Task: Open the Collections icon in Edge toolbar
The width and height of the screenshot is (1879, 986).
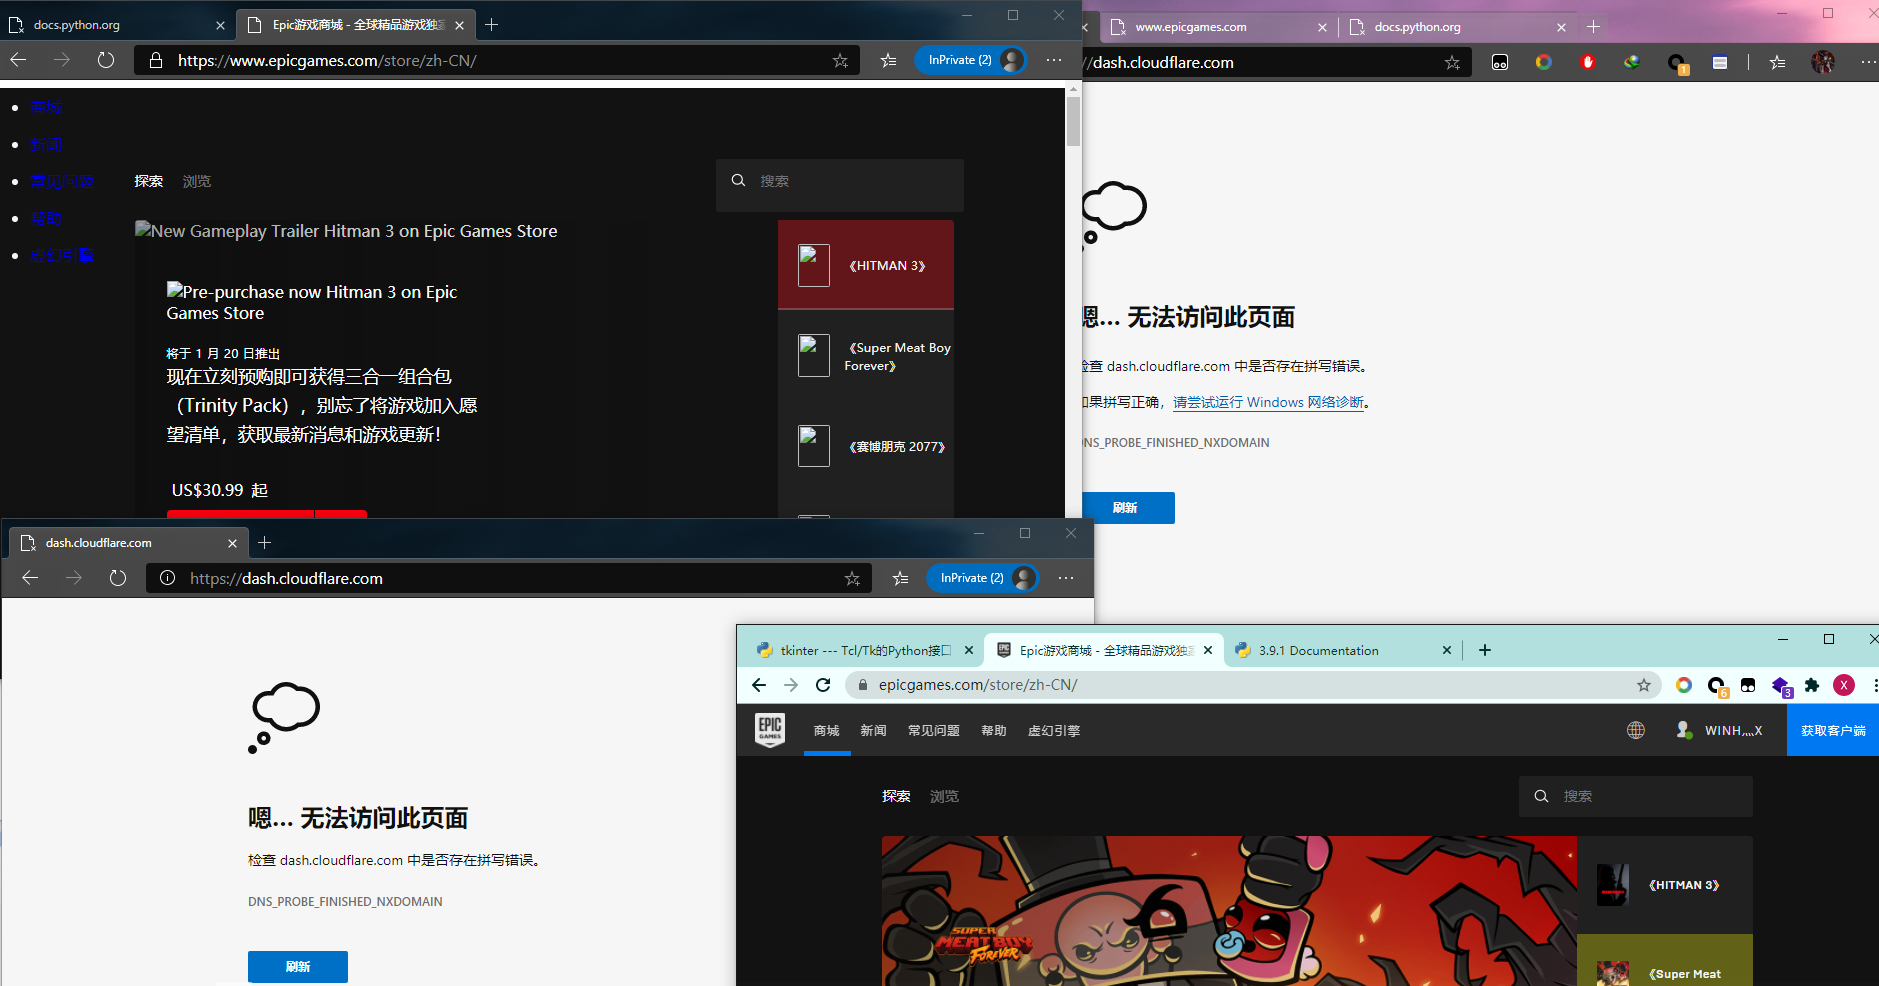Action: coord(1721,62)
